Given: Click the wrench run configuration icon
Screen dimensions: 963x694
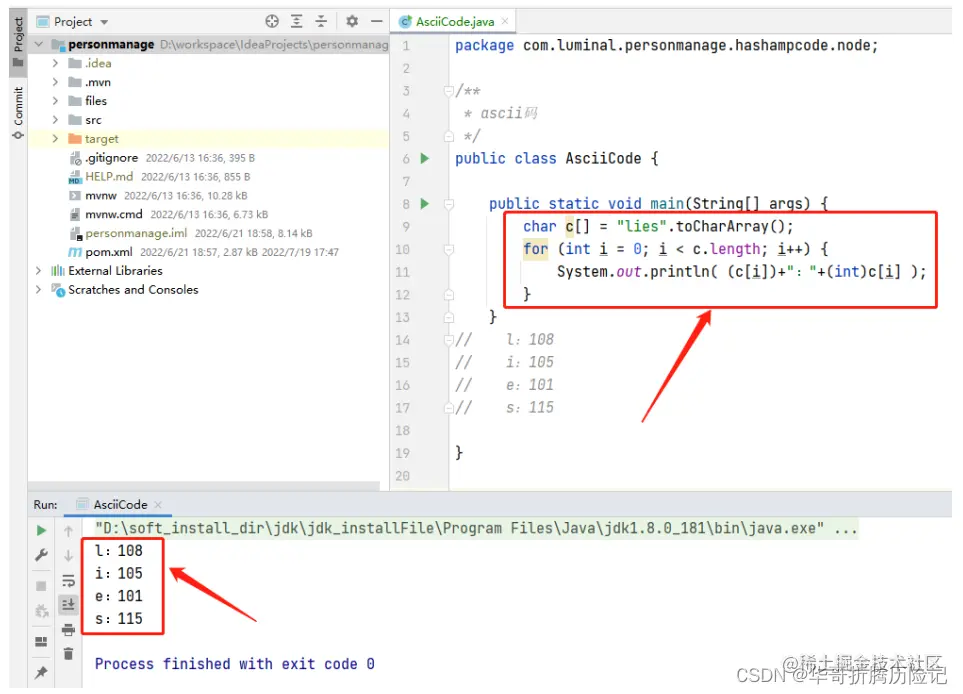Looking at the screenshot, I should pos(41,555).
